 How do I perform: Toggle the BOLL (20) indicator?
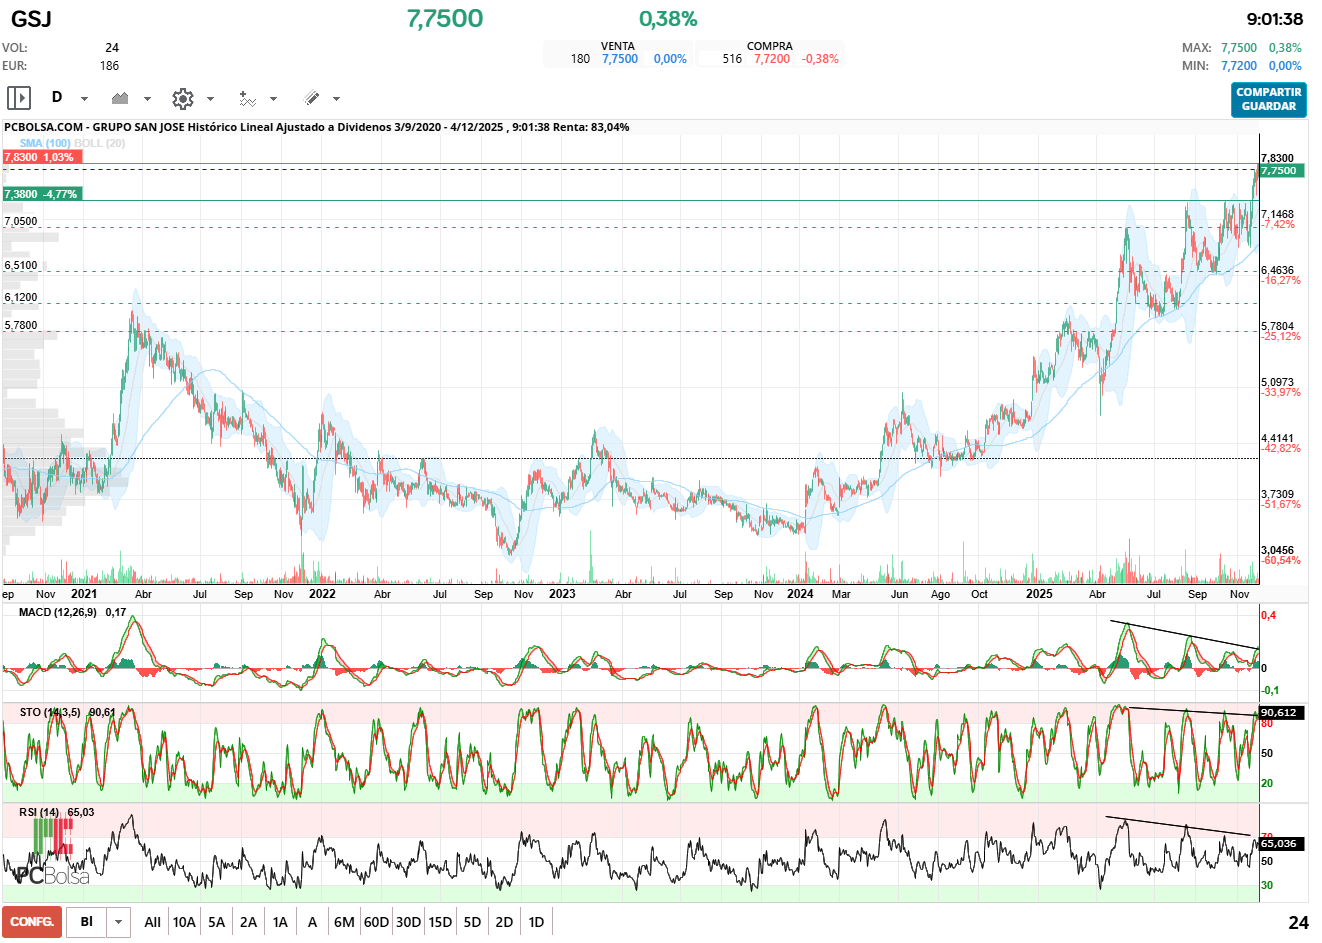100,143
